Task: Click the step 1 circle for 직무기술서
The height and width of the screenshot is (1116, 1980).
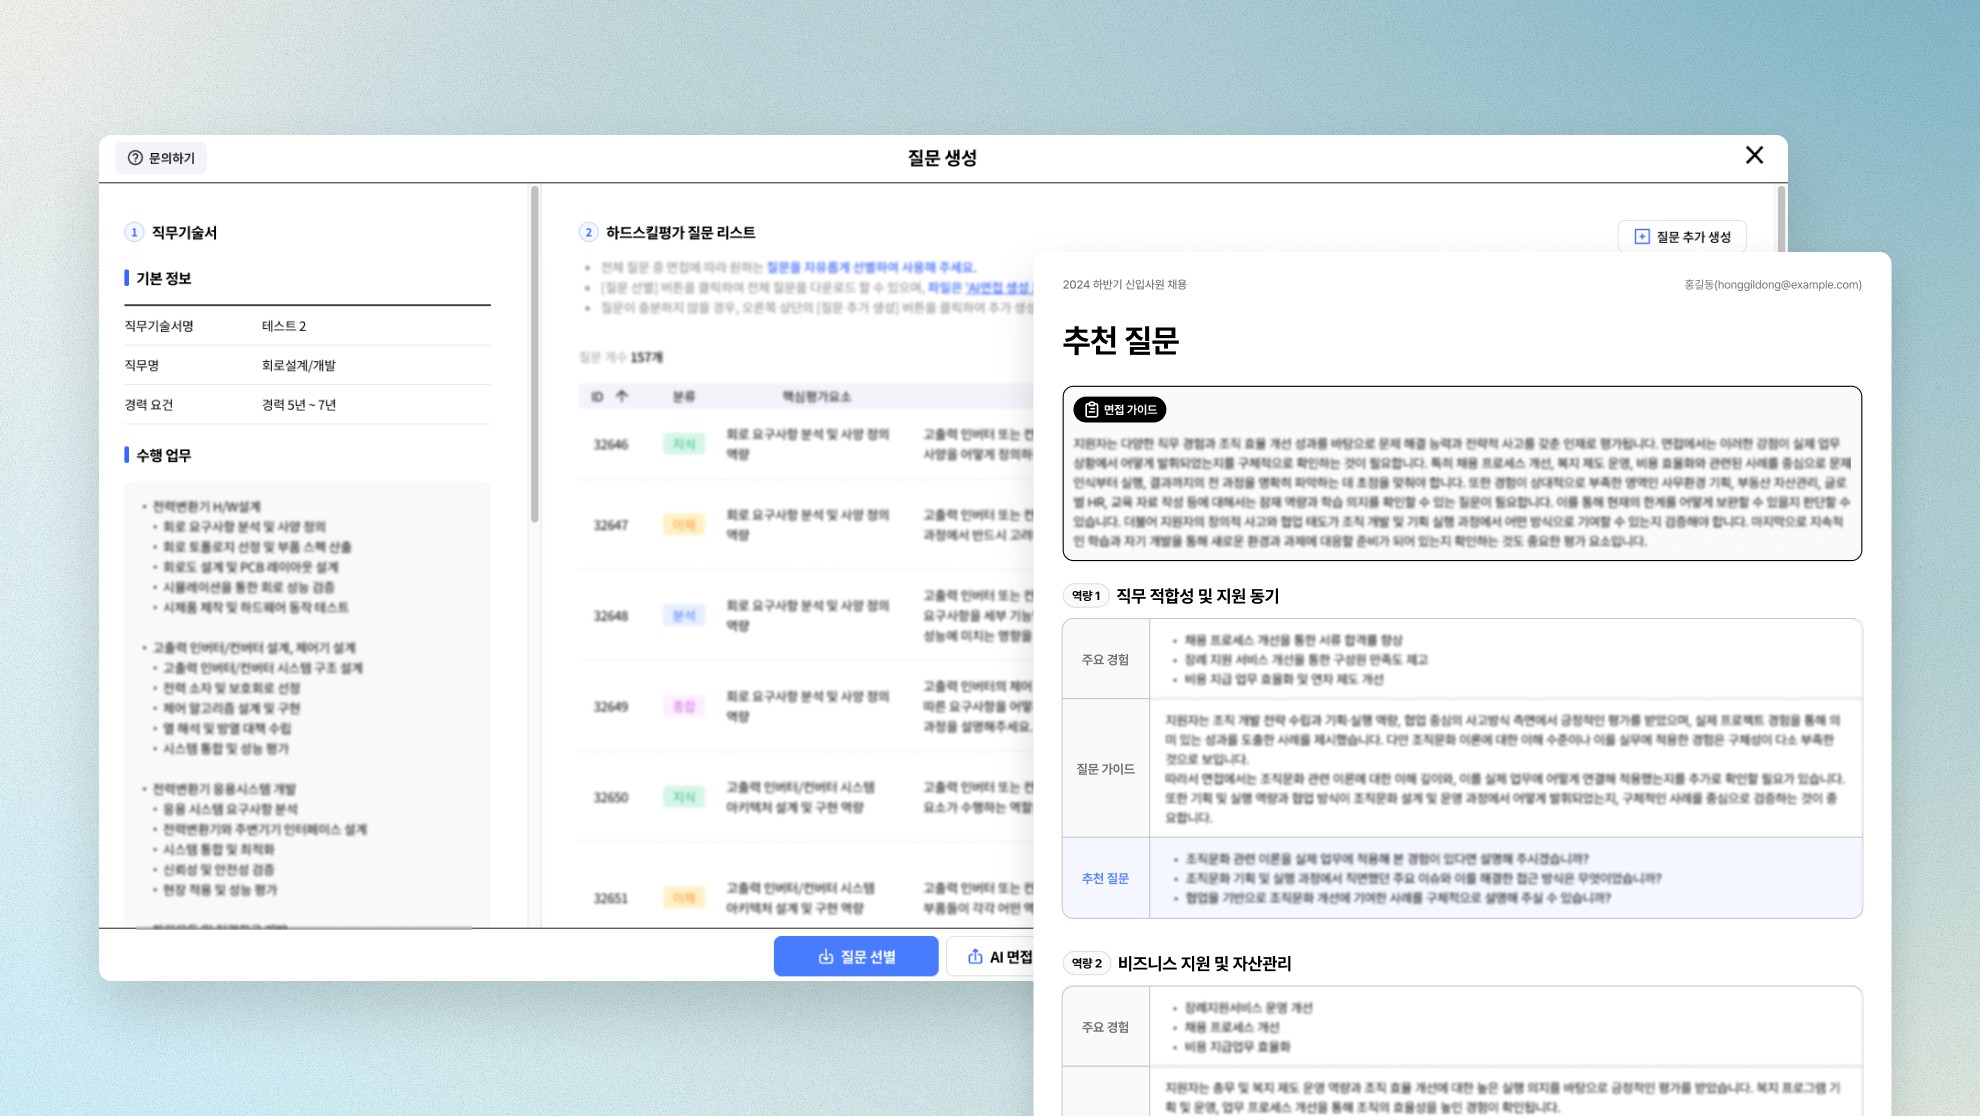Action: pos(134,233)
